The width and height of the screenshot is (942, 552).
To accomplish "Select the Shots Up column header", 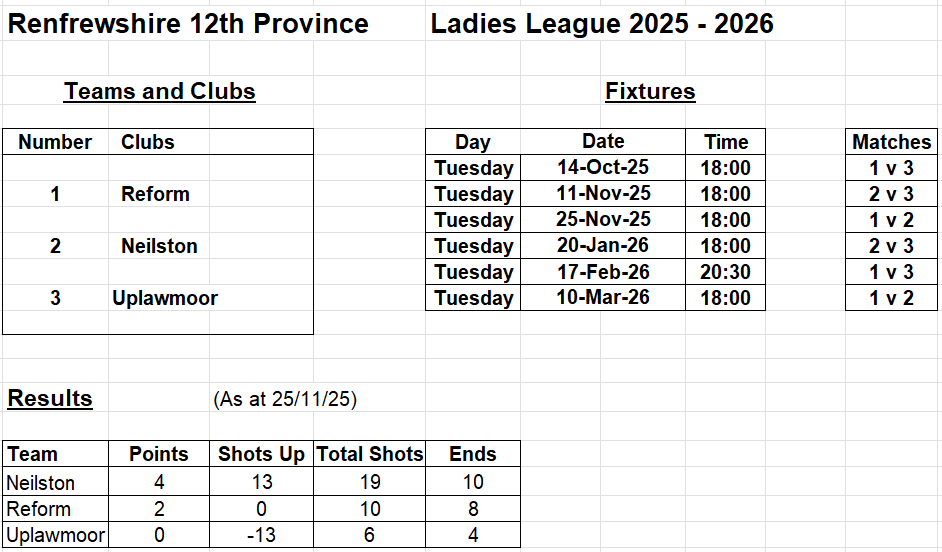I will (261, 454).
